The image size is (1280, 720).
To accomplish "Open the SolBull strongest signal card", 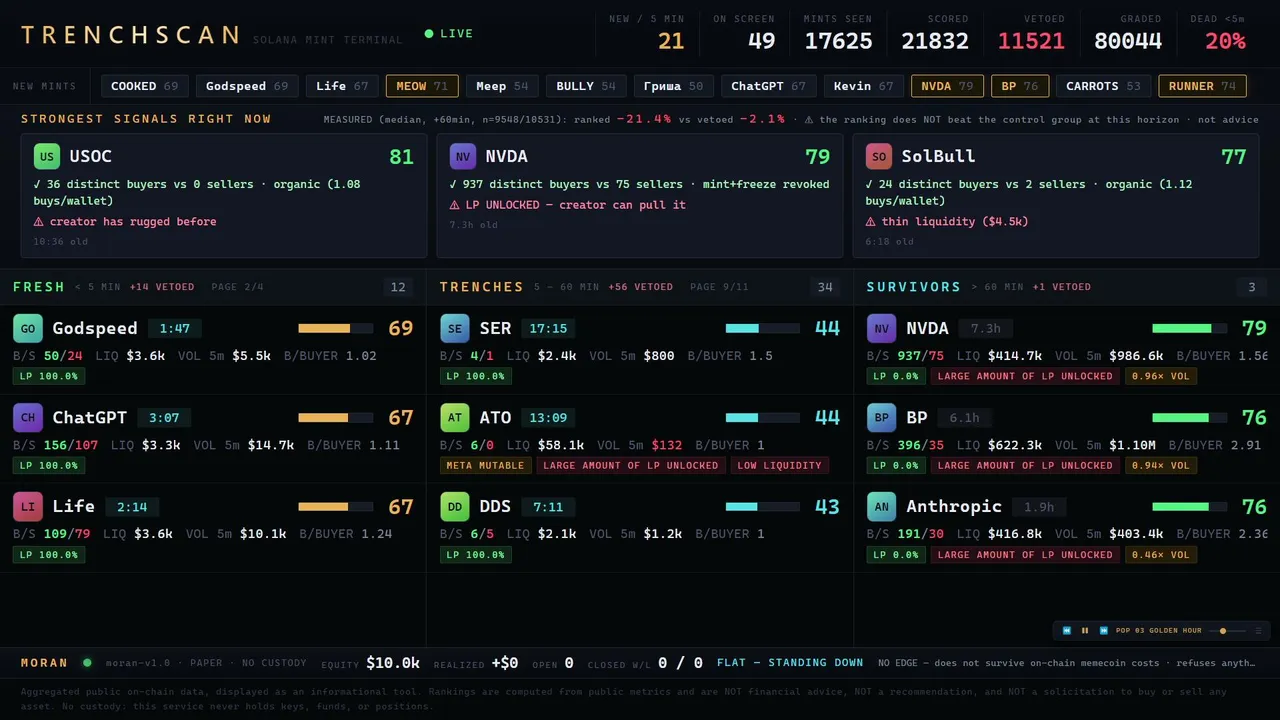I will coord(1056,196).
